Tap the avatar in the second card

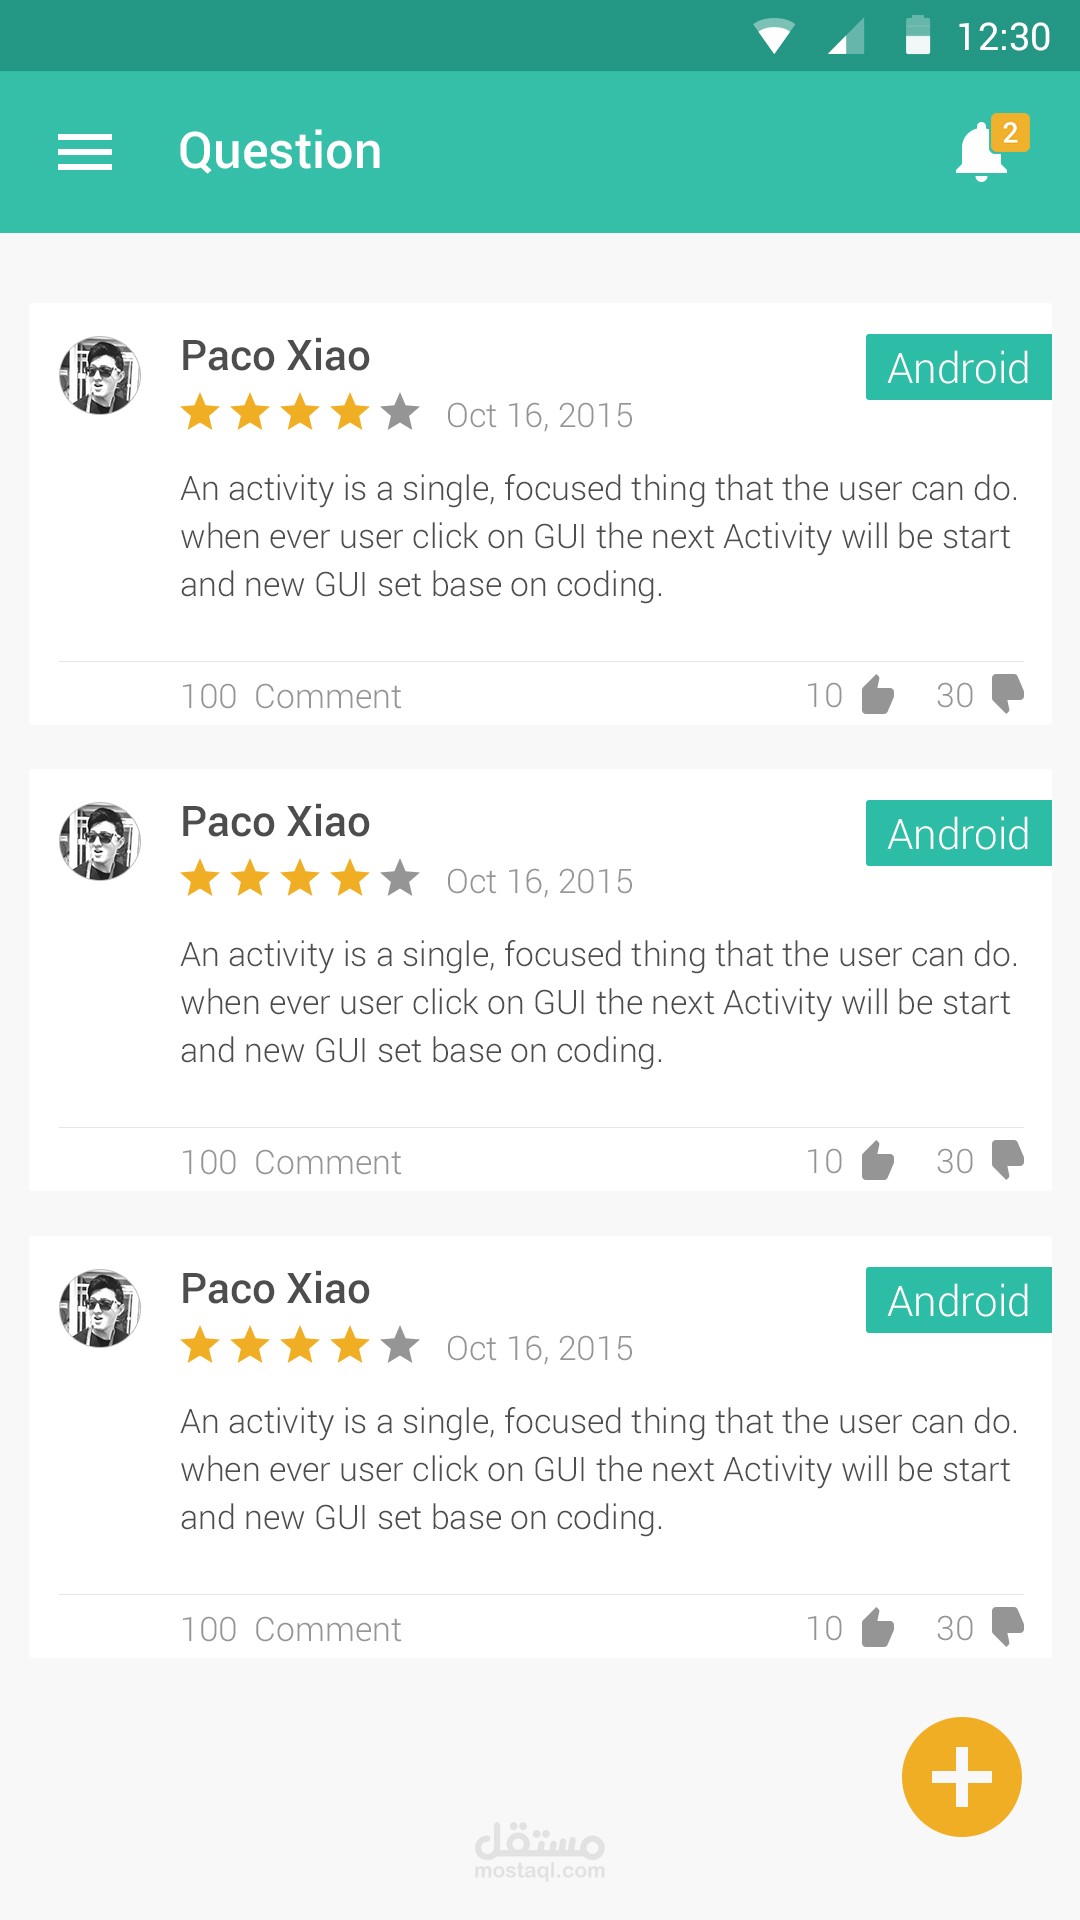[100, 841]
